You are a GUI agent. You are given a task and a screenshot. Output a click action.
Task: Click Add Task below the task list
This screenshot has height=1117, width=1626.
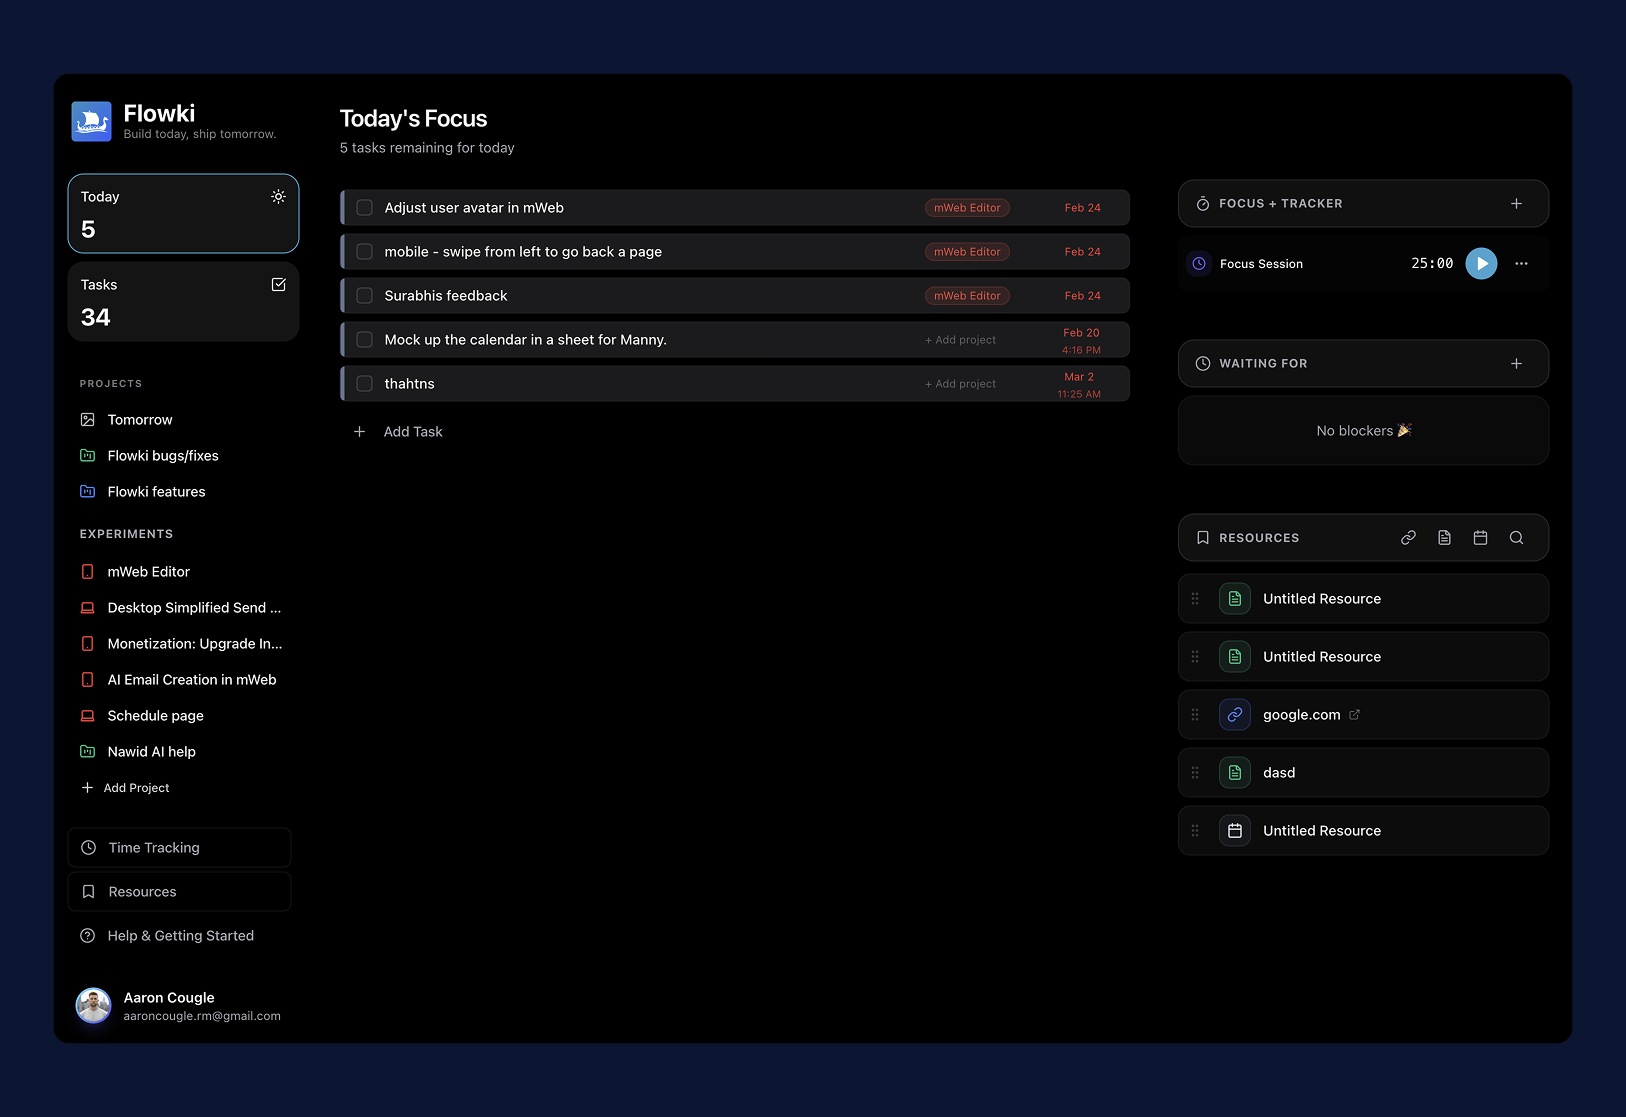412,432
